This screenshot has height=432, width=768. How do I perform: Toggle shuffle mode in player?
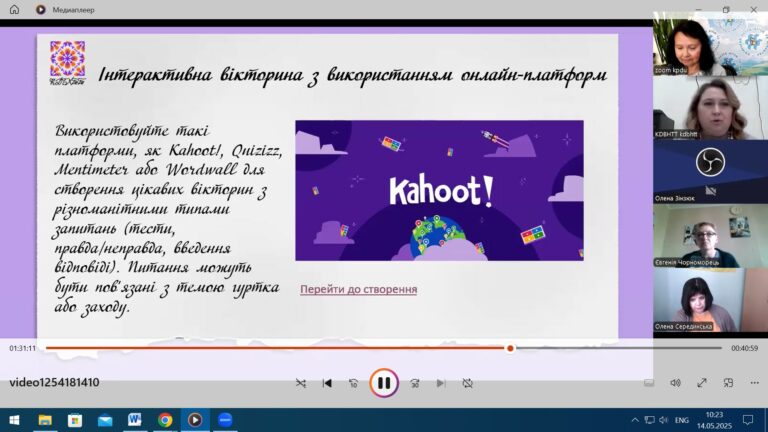(x=301, y=383)
